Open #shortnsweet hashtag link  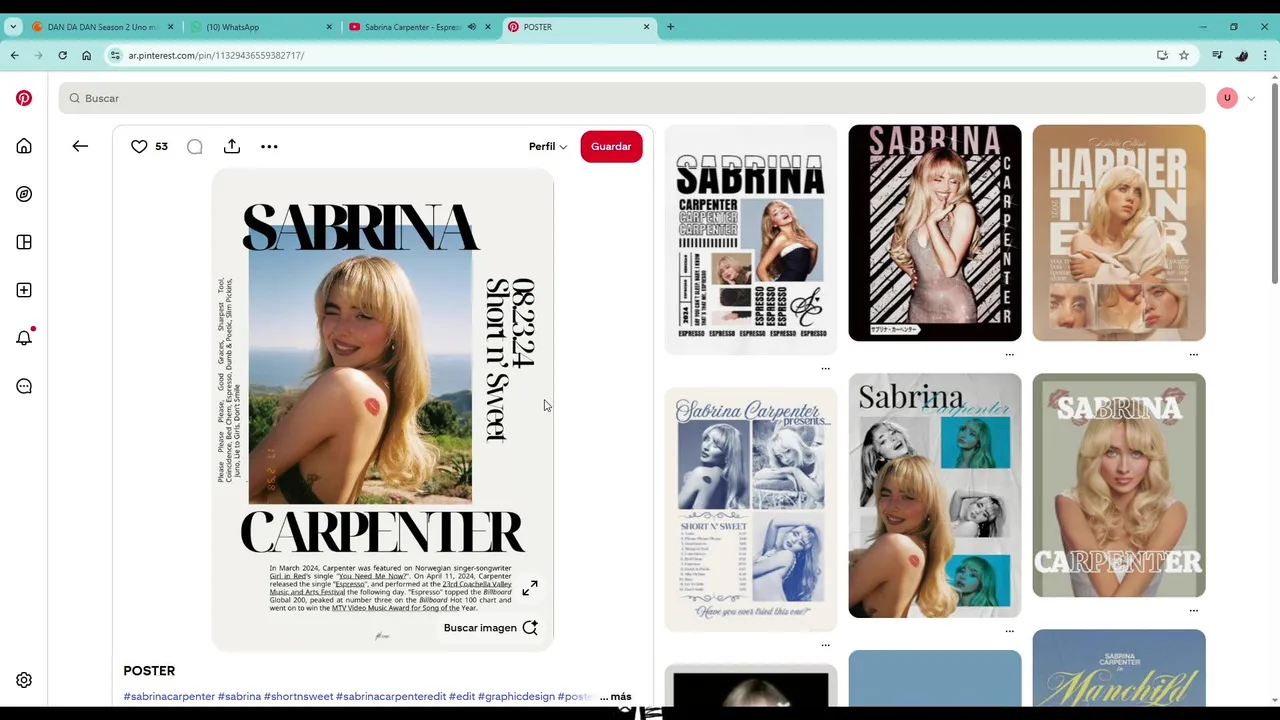click(298, 696)
